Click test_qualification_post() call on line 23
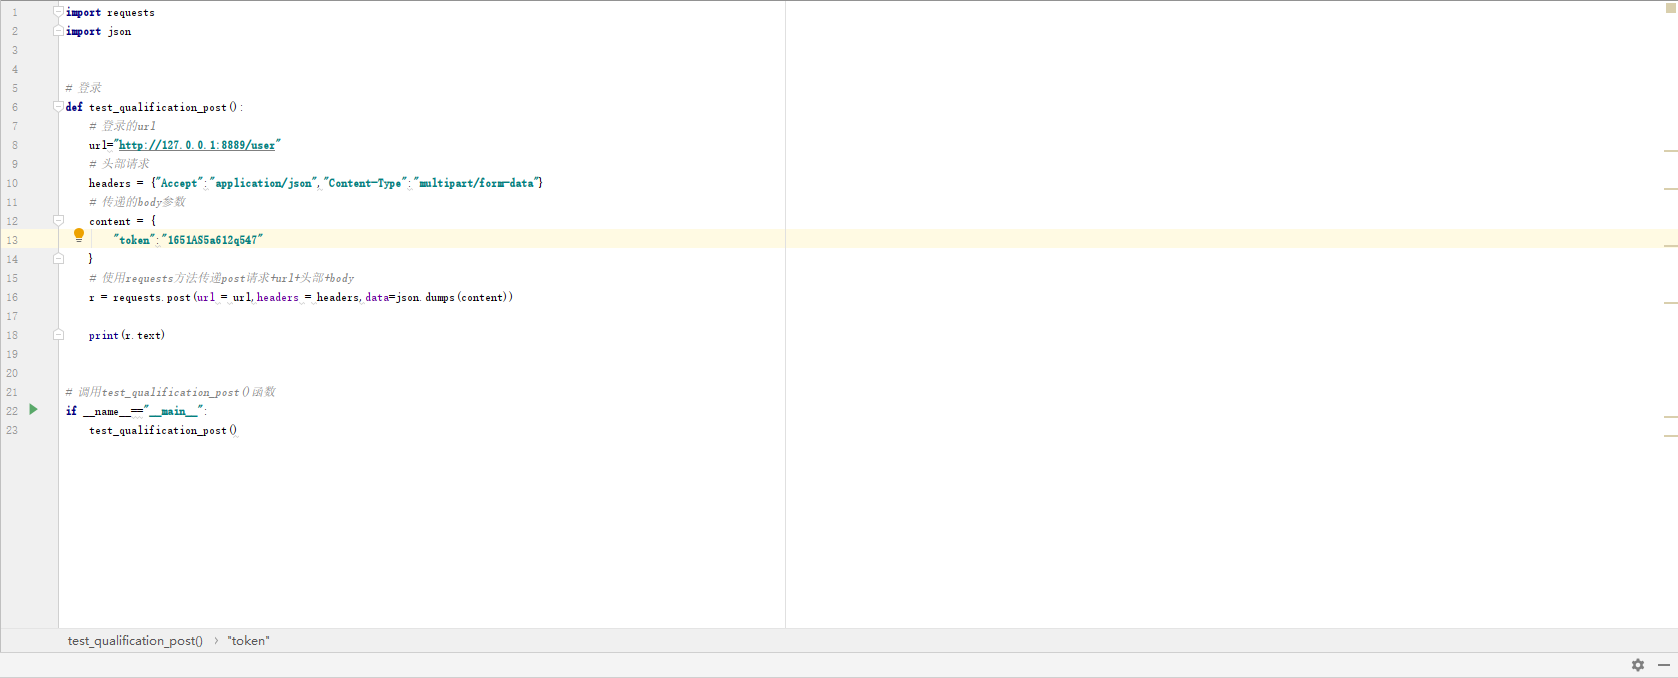Image resolution: width=1678 pixels, height=678 pixels. pyautogui.click(x=163, y=430)
